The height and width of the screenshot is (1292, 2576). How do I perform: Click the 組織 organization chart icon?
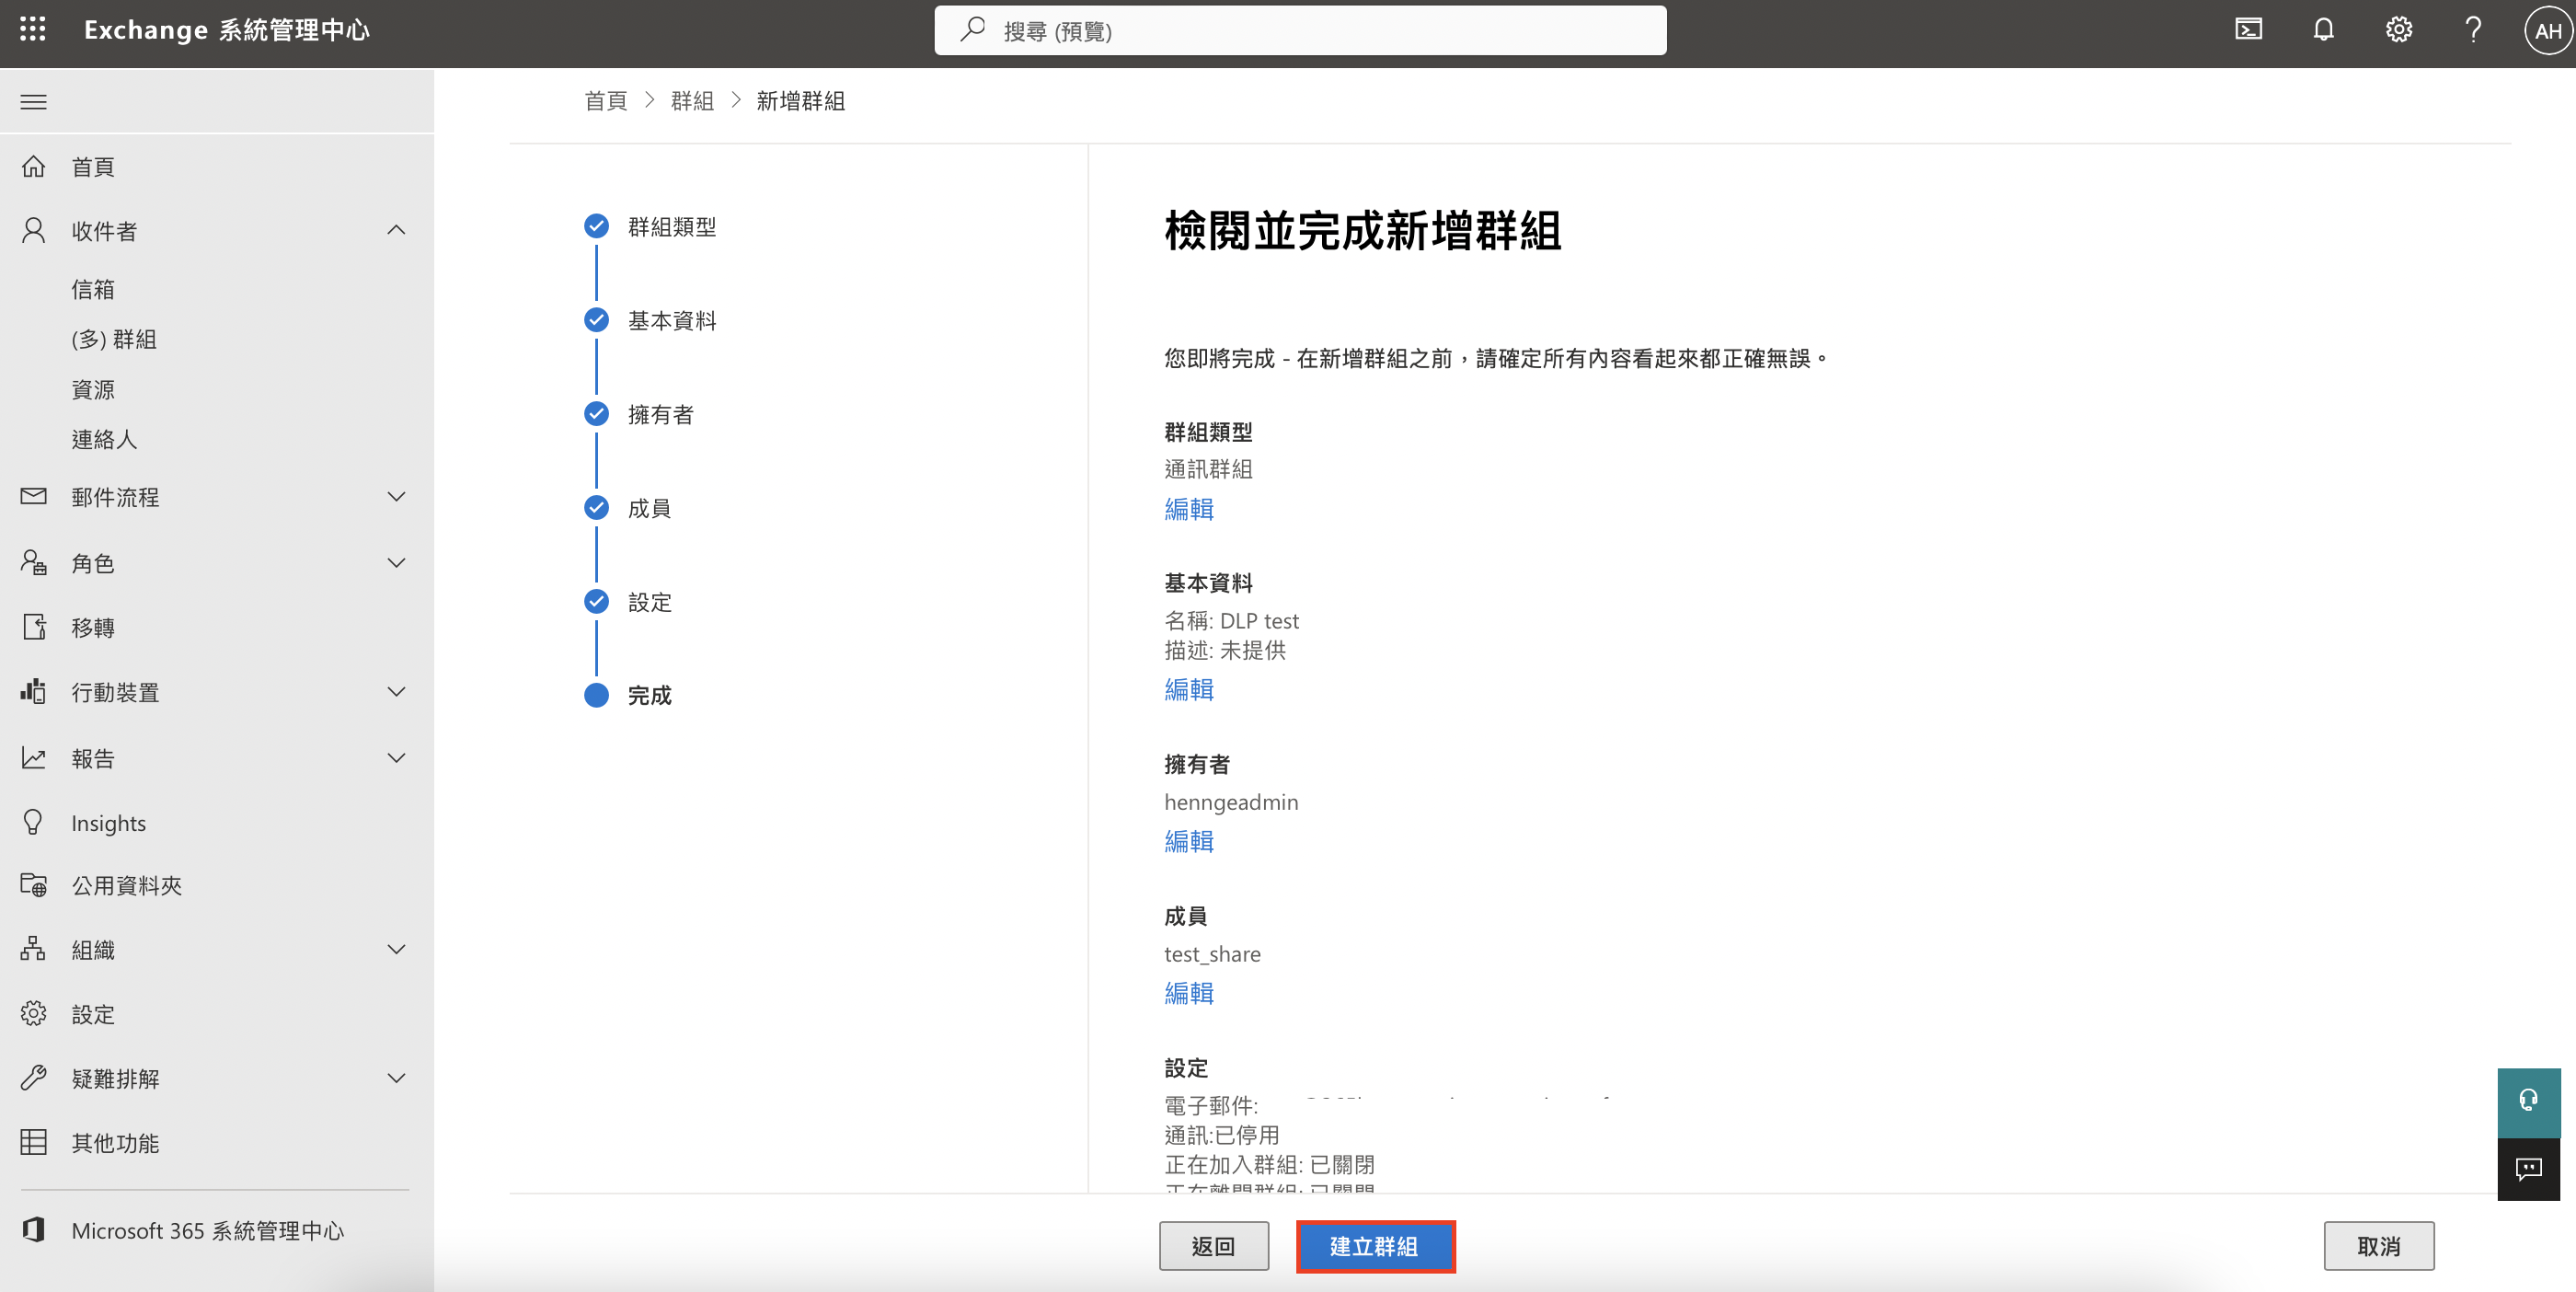pyautogui.click(x=33, y=948)
